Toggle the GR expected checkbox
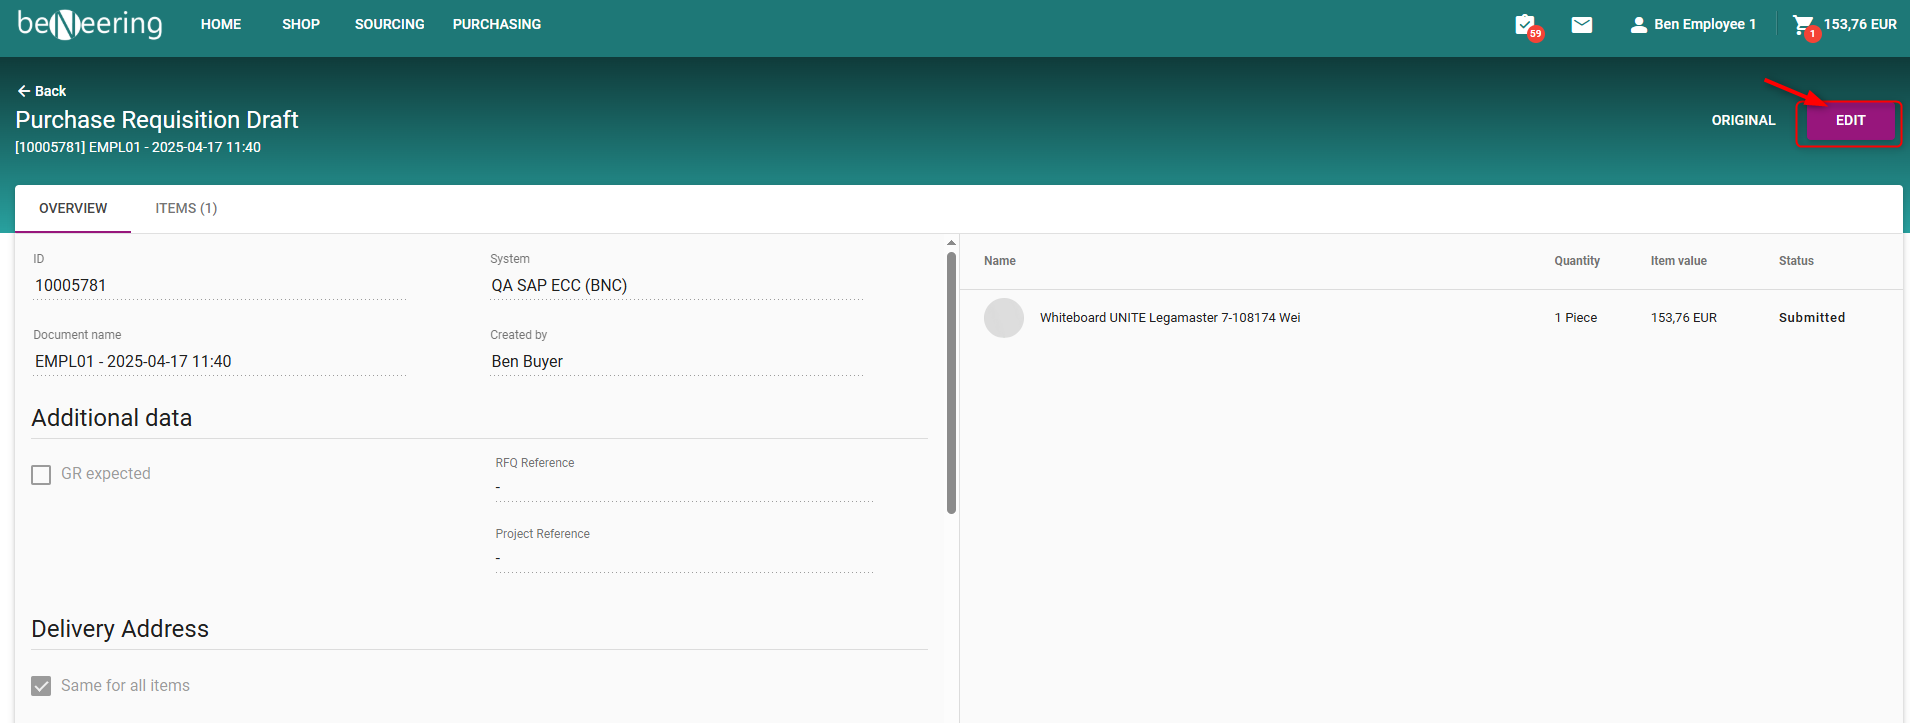Image resolution: width=1910 pixels, height=723 pixels. (41, 474)
